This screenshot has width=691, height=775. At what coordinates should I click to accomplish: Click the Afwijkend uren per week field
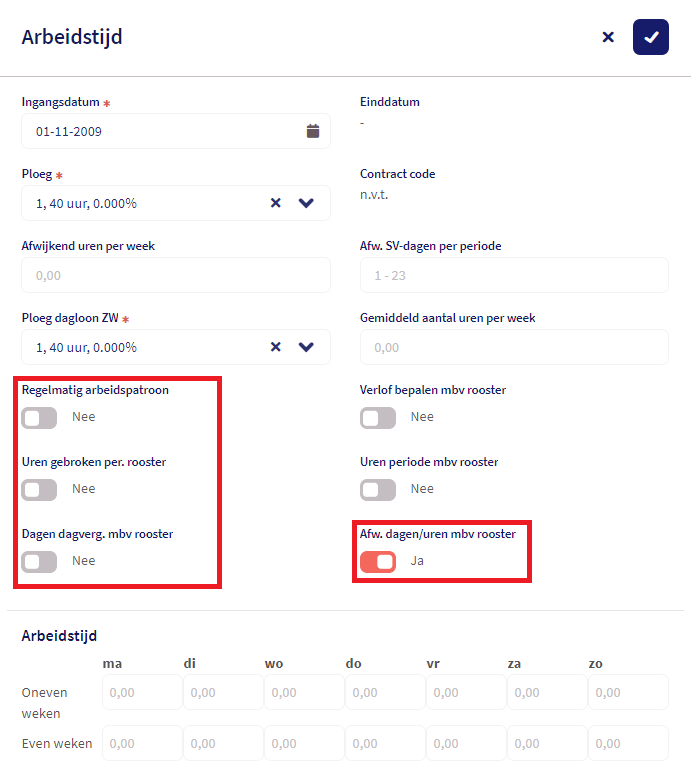click(175, 275)
